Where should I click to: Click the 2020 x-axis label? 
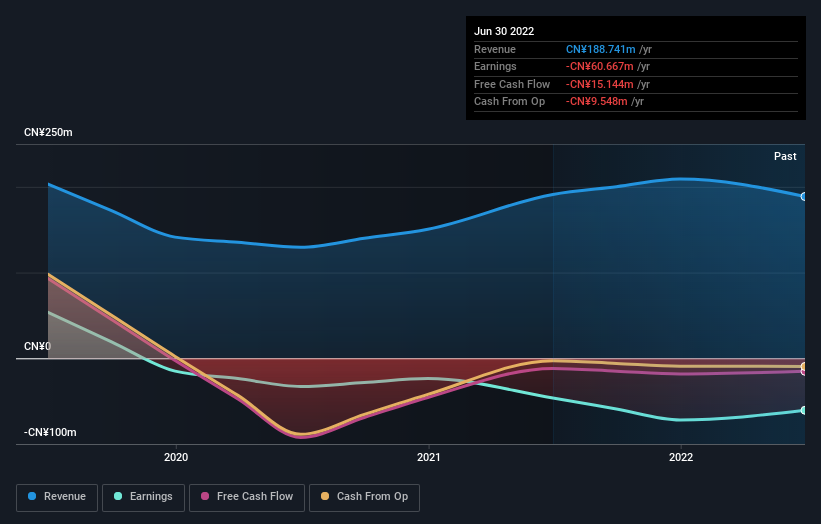coord(176,458)
